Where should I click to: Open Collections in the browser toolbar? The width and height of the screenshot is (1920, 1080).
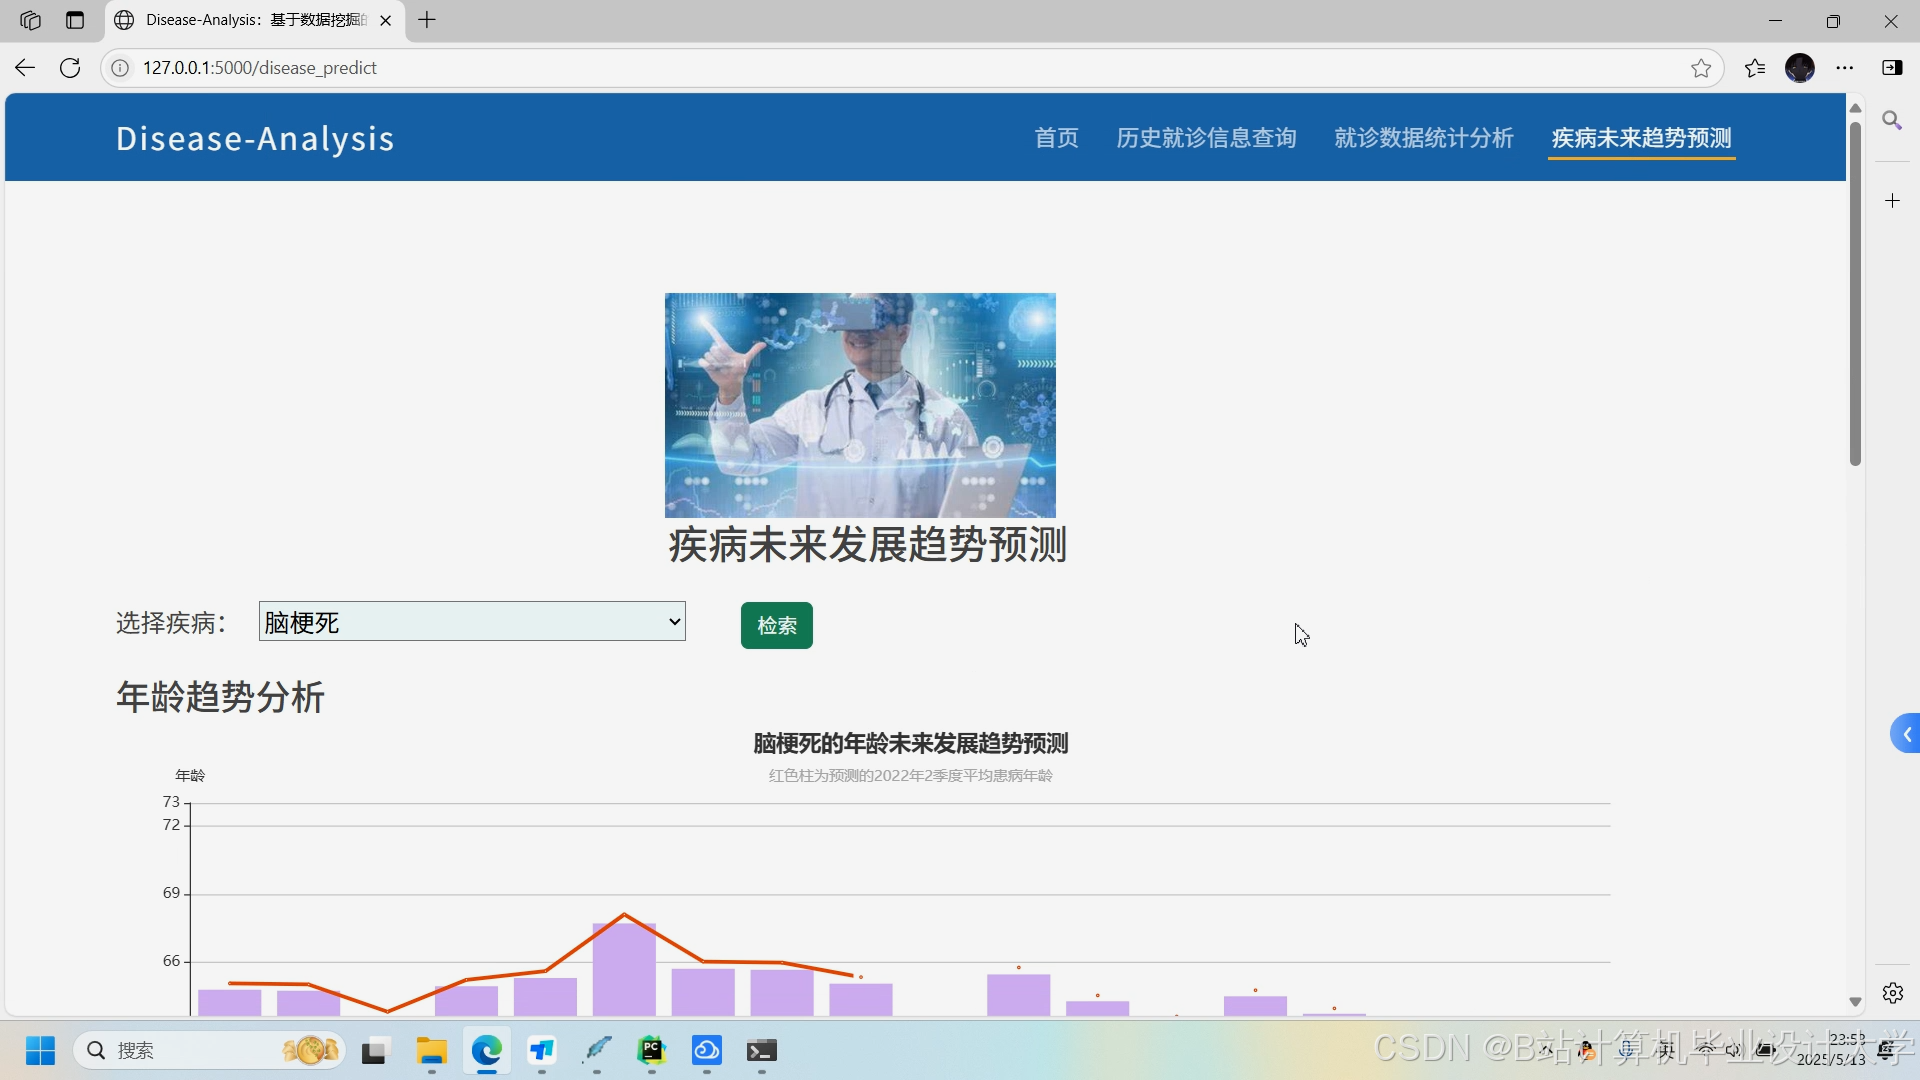[x=1755, y=68]
